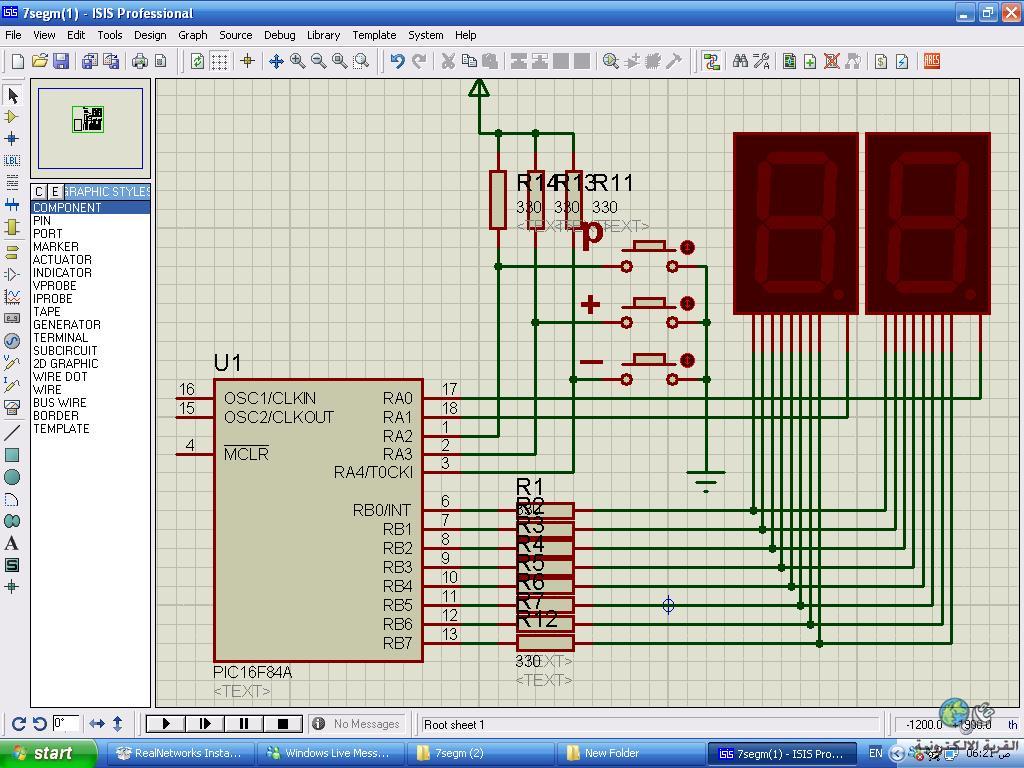Open the Graph menu
The height and width of the screenshot is (768, 1024).
click(x=193, y=35)
